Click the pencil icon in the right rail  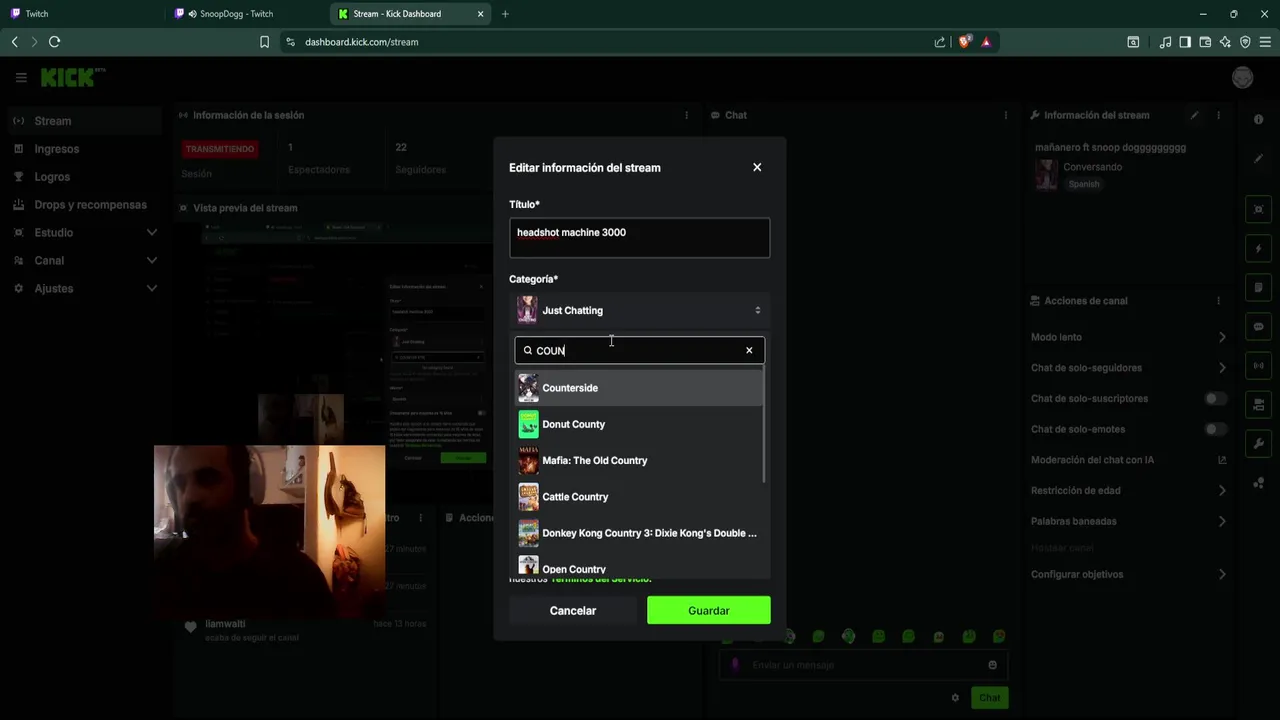pos(1258,158)
